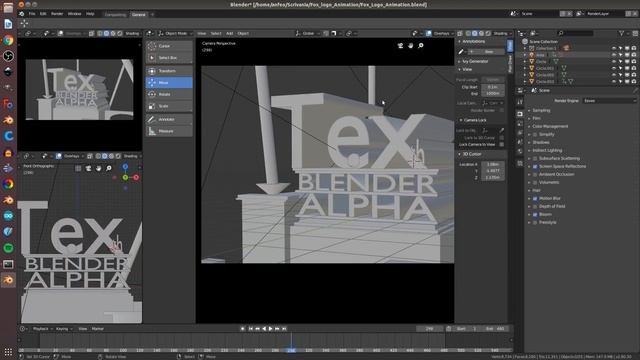Click zoom magnifier icon in main viewport
Image resolution: width=640 pixels, height=360 pixels.
(421, 46)
